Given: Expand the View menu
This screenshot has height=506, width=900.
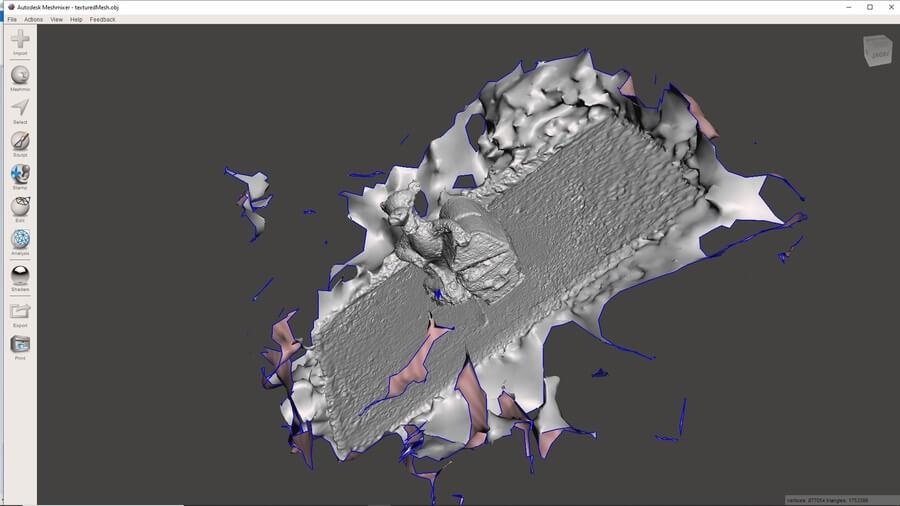Looking at the screenshot, I should tap(57, 19).
